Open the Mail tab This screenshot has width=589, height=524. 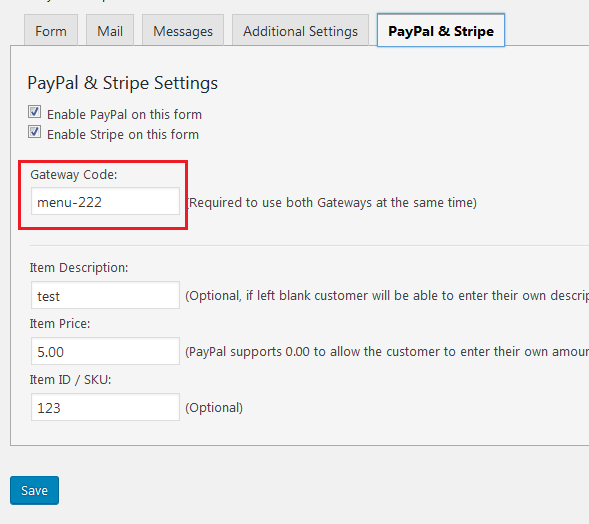pos(110,30)
